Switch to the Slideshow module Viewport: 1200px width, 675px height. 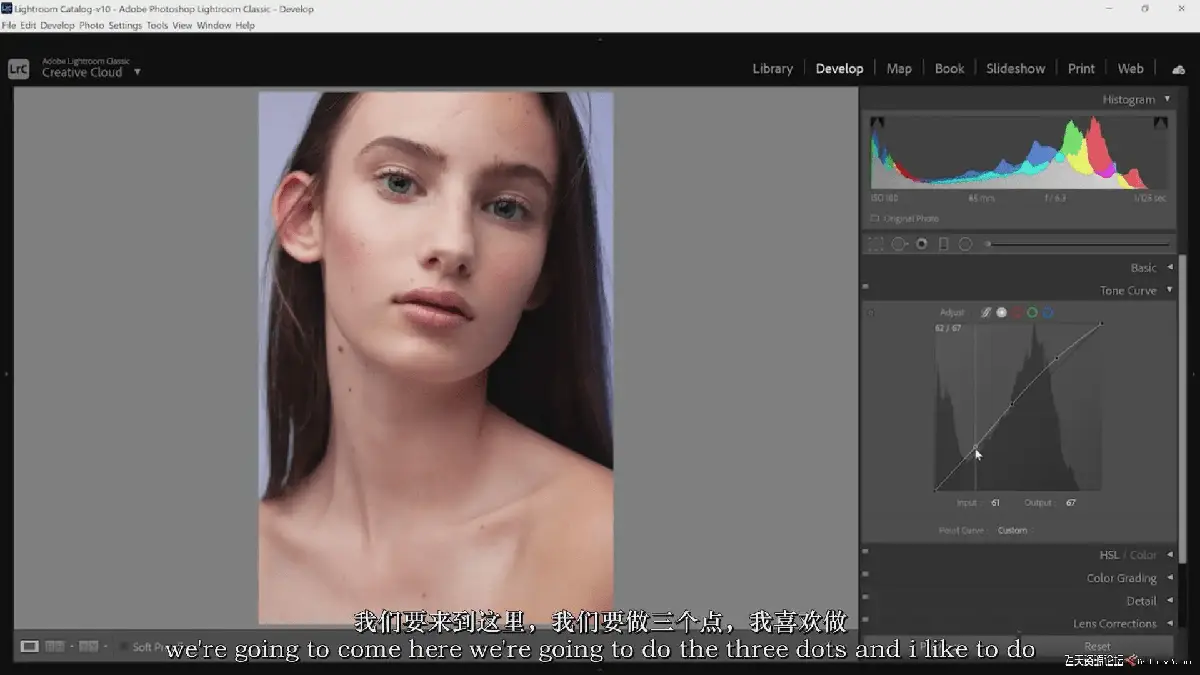pos(1015,69)
